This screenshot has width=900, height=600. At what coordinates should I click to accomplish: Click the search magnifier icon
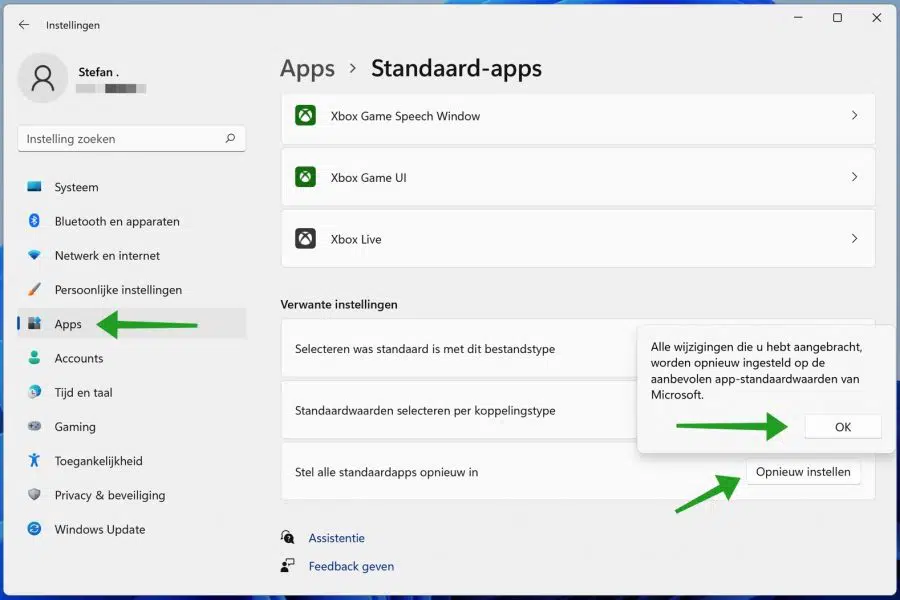(x=230, y=138)
